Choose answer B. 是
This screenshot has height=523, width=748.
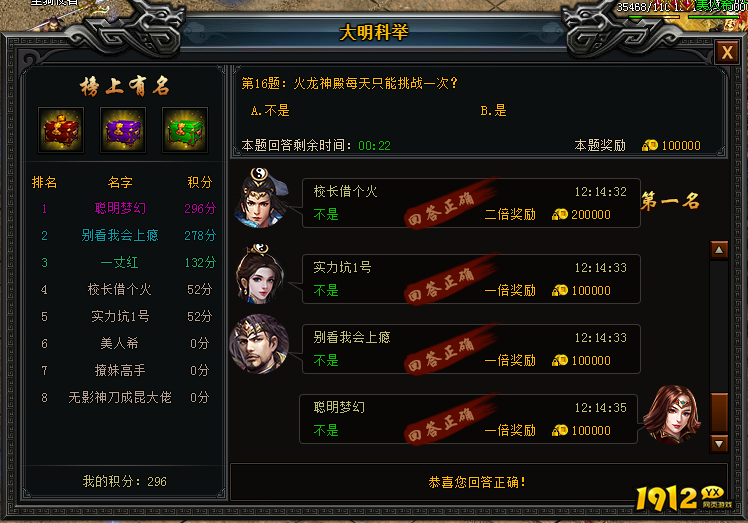(x=493, y=111)
